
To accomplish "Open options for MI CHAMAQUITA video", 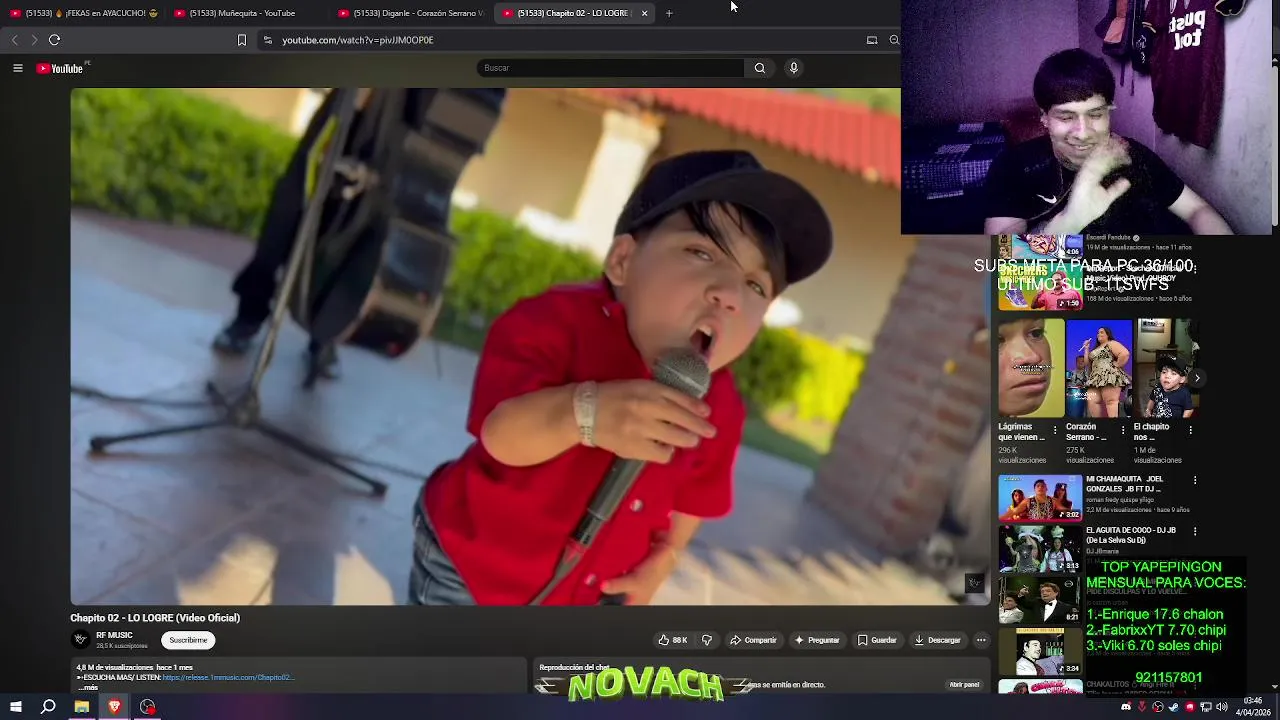I will pyautogui.click(x=1194, y=480).
